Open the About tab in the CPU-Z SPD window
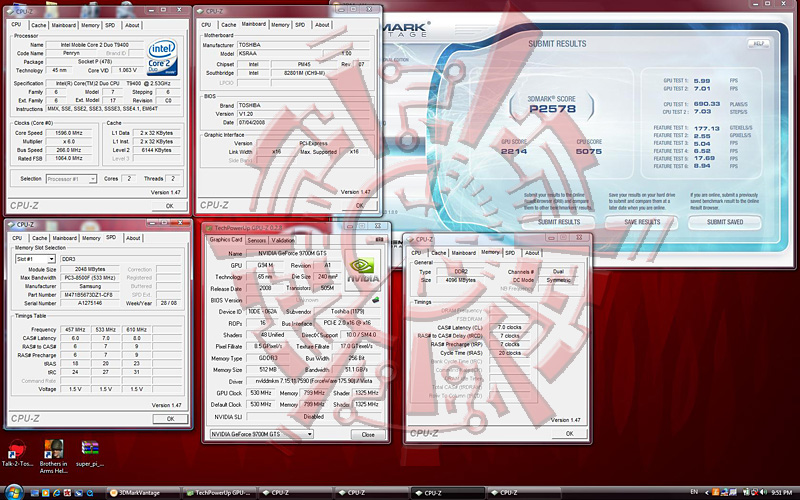The width and height of the screenshot is (800, 500). [133, 238]
